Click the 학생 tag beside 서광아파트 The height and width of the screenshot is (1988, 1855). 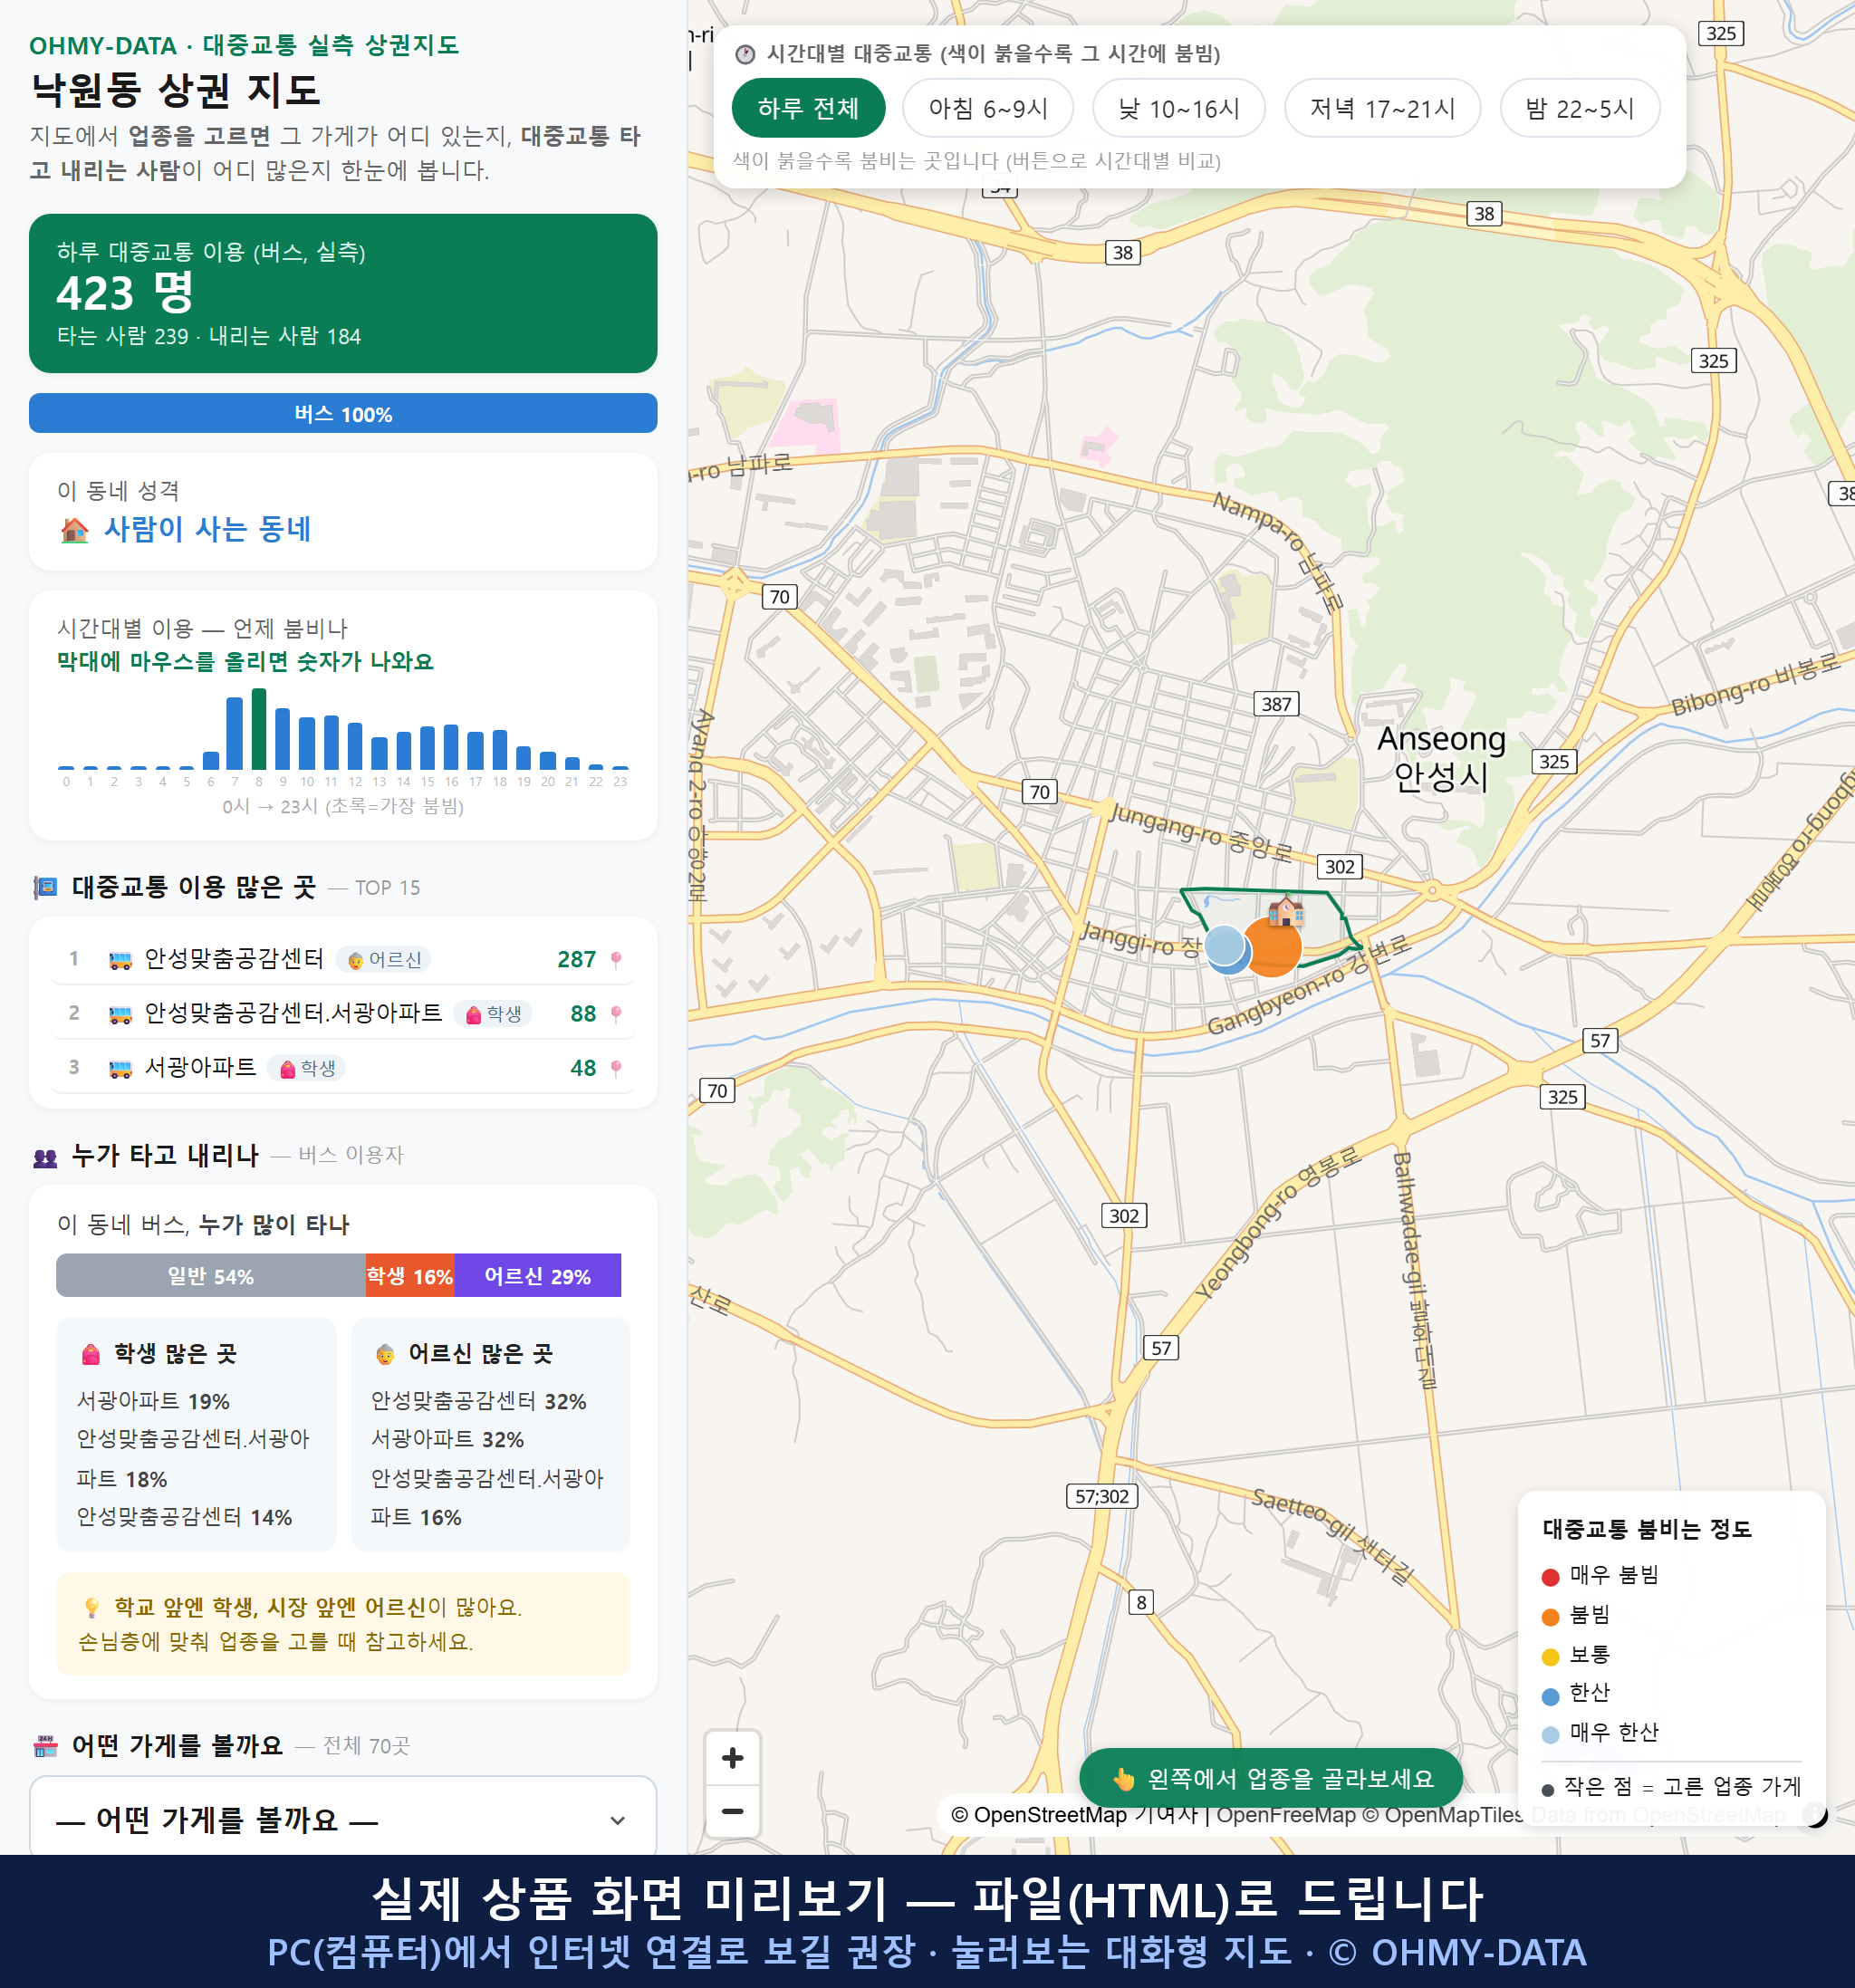click(x=306, y=1068)
